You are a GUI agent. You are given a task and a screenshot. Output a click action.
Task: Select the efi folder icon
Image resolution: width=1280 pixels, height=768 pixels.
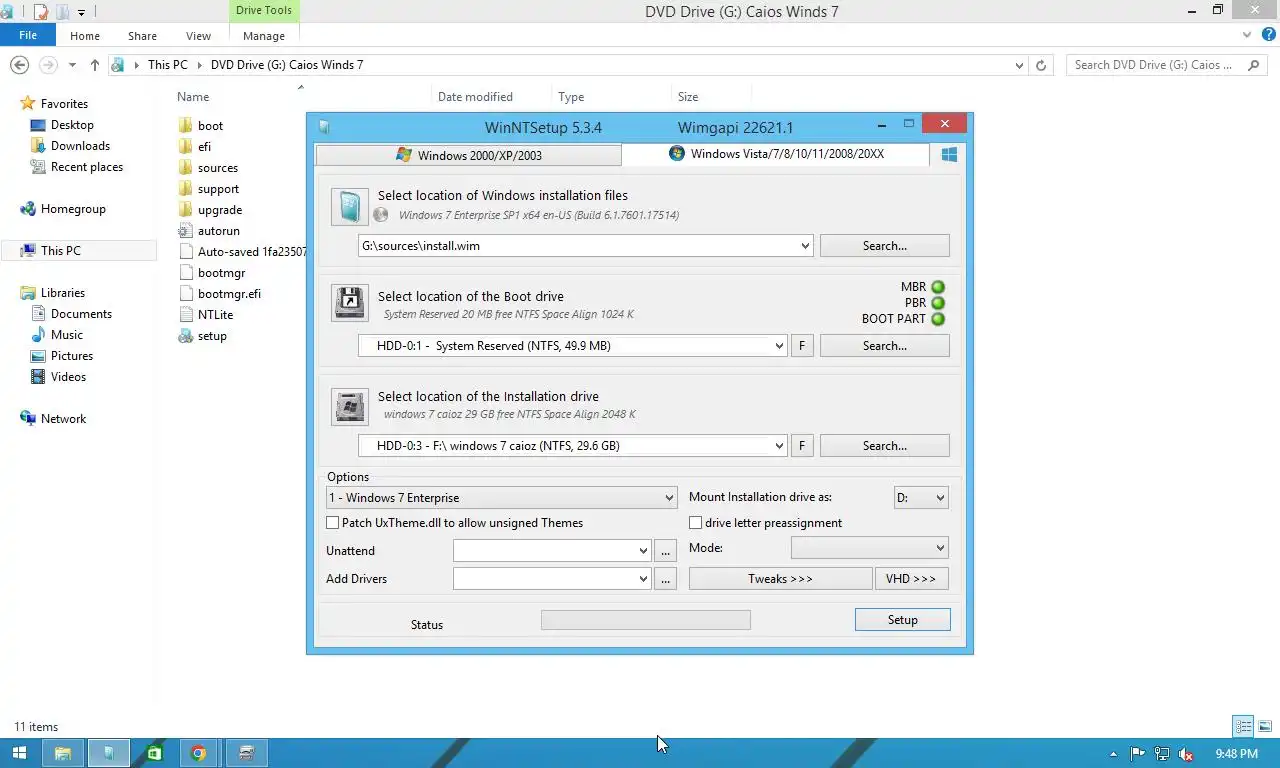coord(185,147)
